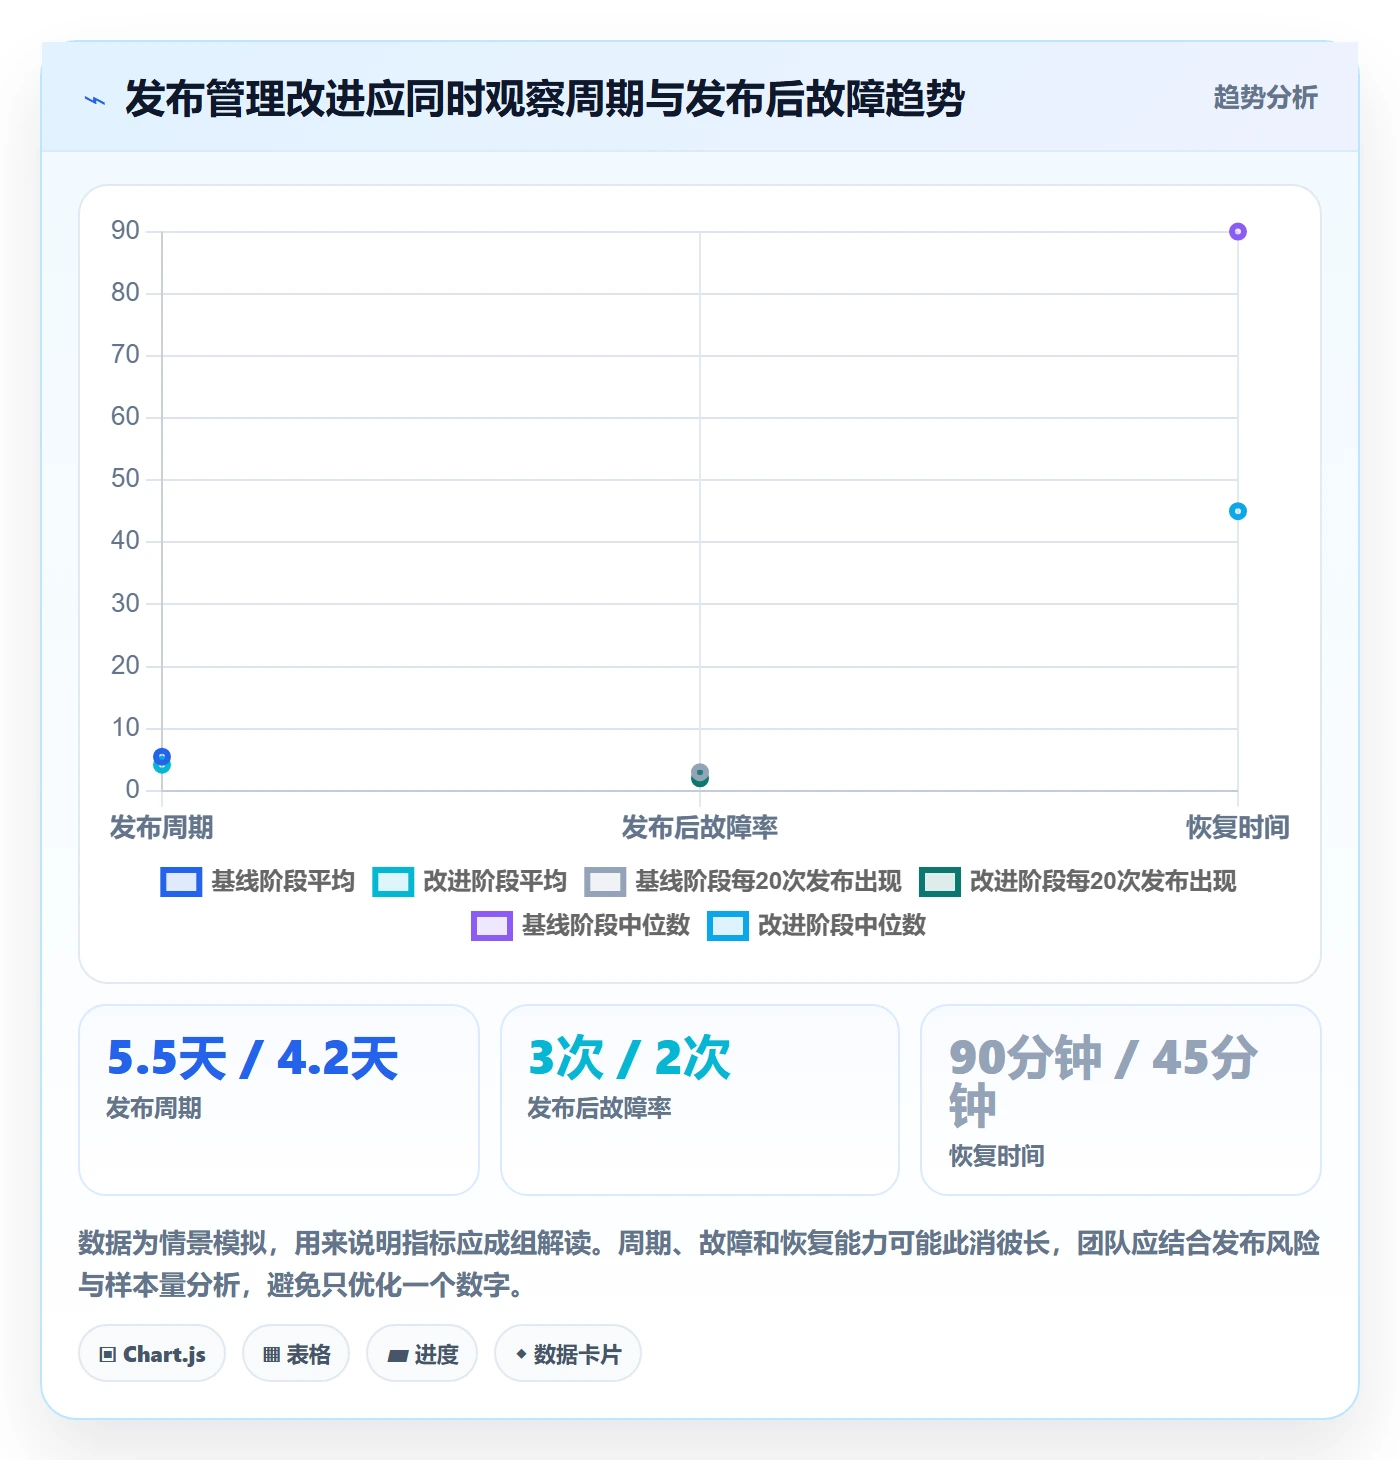1400x1460 pixels.
Task: Click the gray point above 发布后故障率
Action: tap(700, 772)
